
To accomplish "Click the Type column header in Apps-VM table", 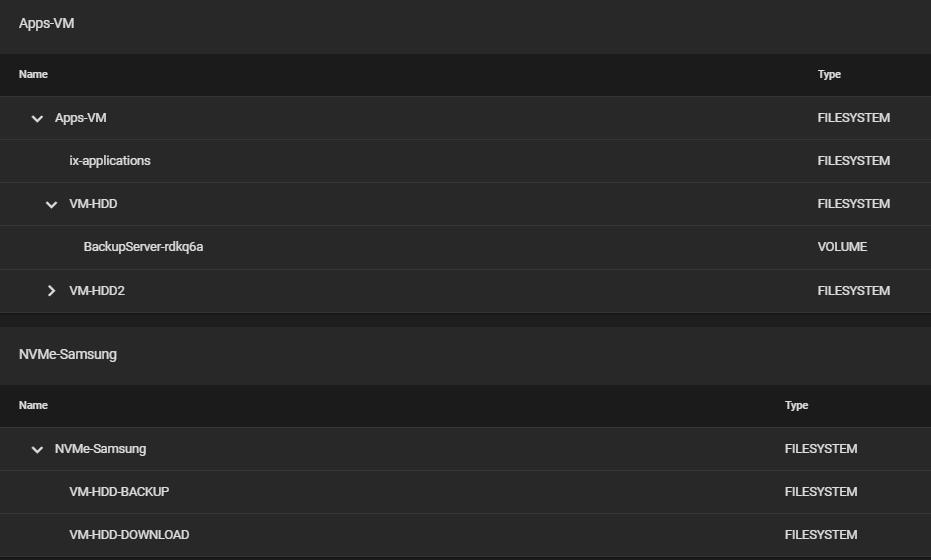I will coord(829,74).
